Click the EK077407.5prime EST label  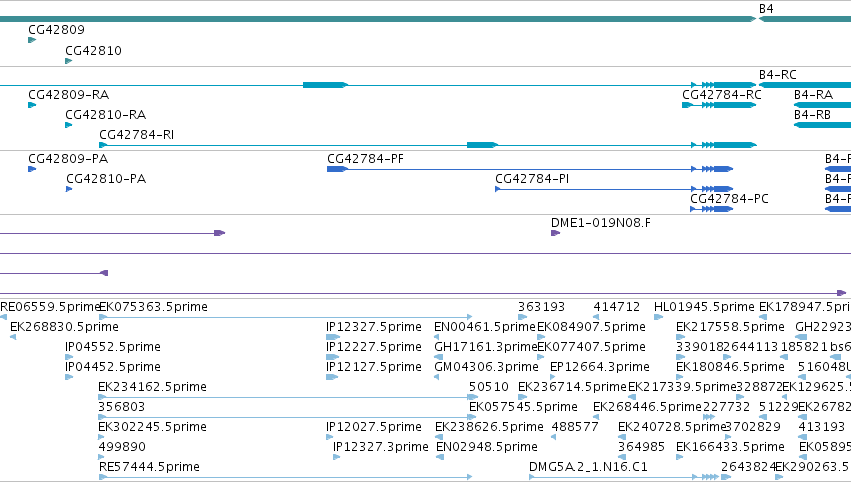591,347
